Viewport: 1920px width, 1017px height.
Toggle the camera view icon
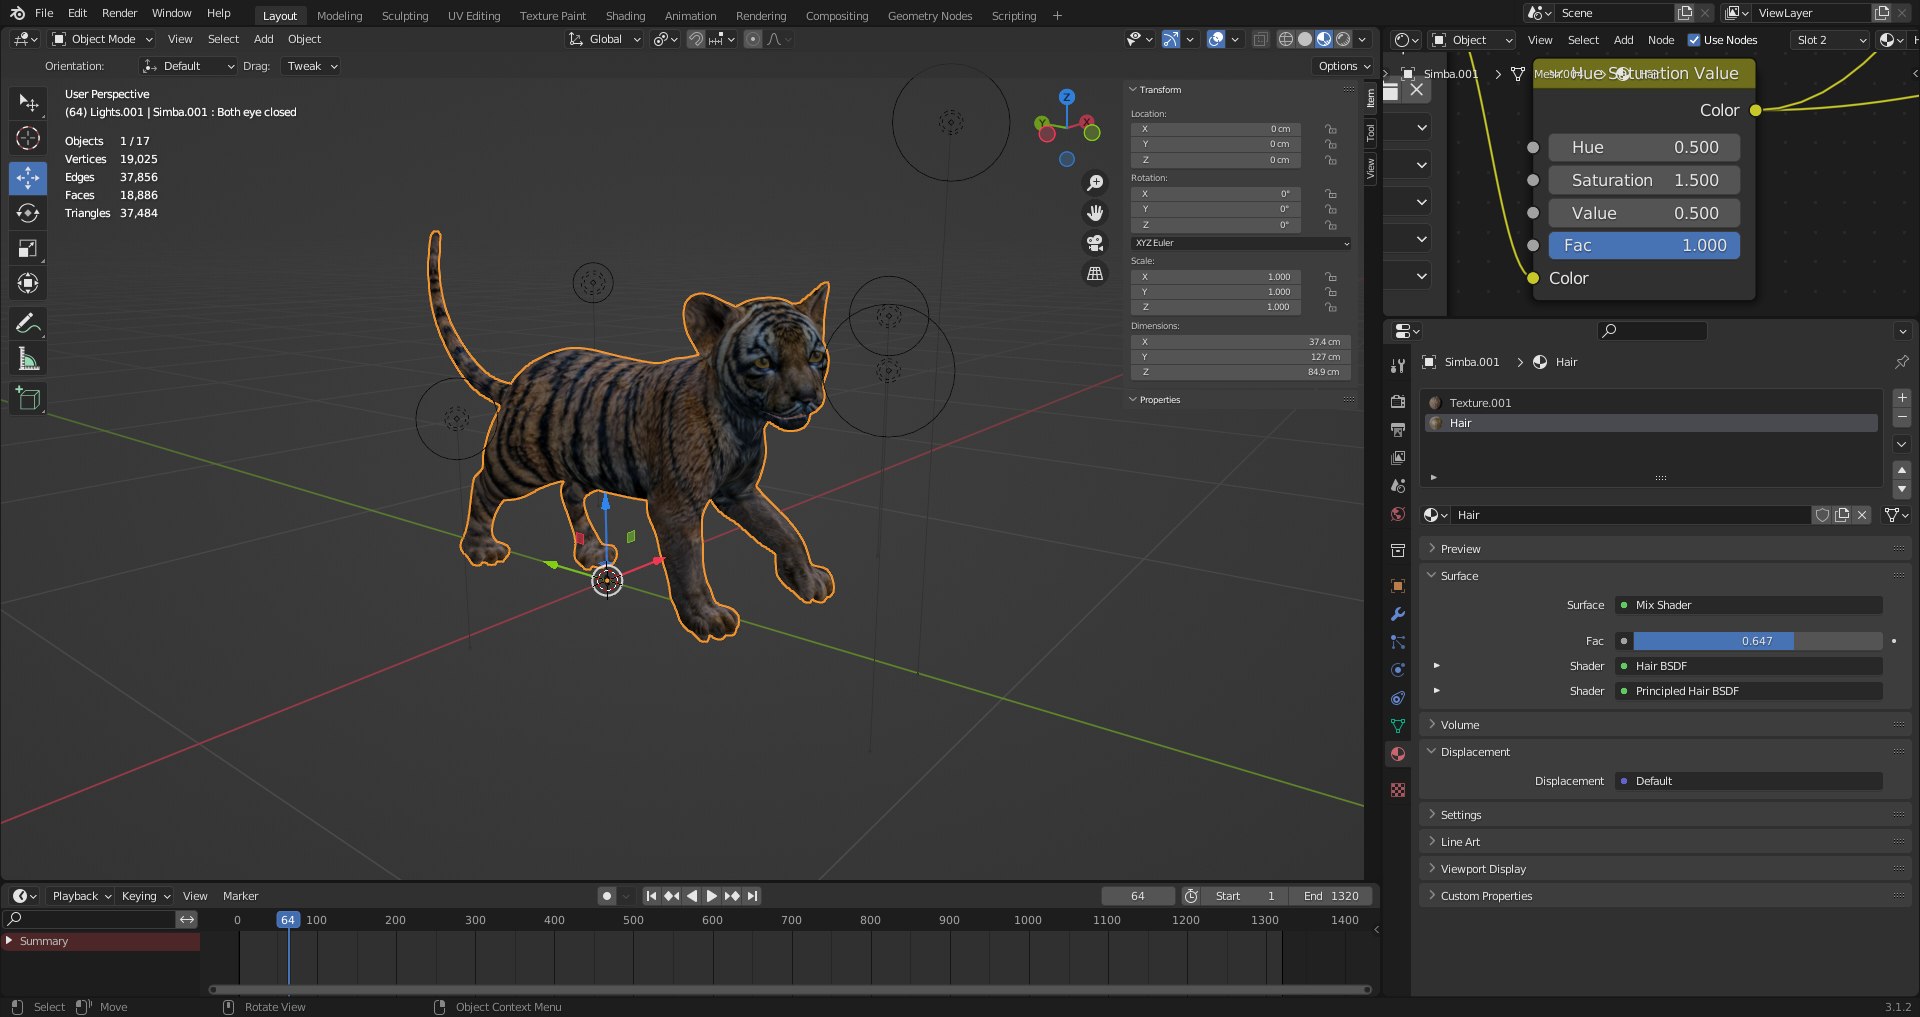pyautogui.click(x=1095, y=243)
